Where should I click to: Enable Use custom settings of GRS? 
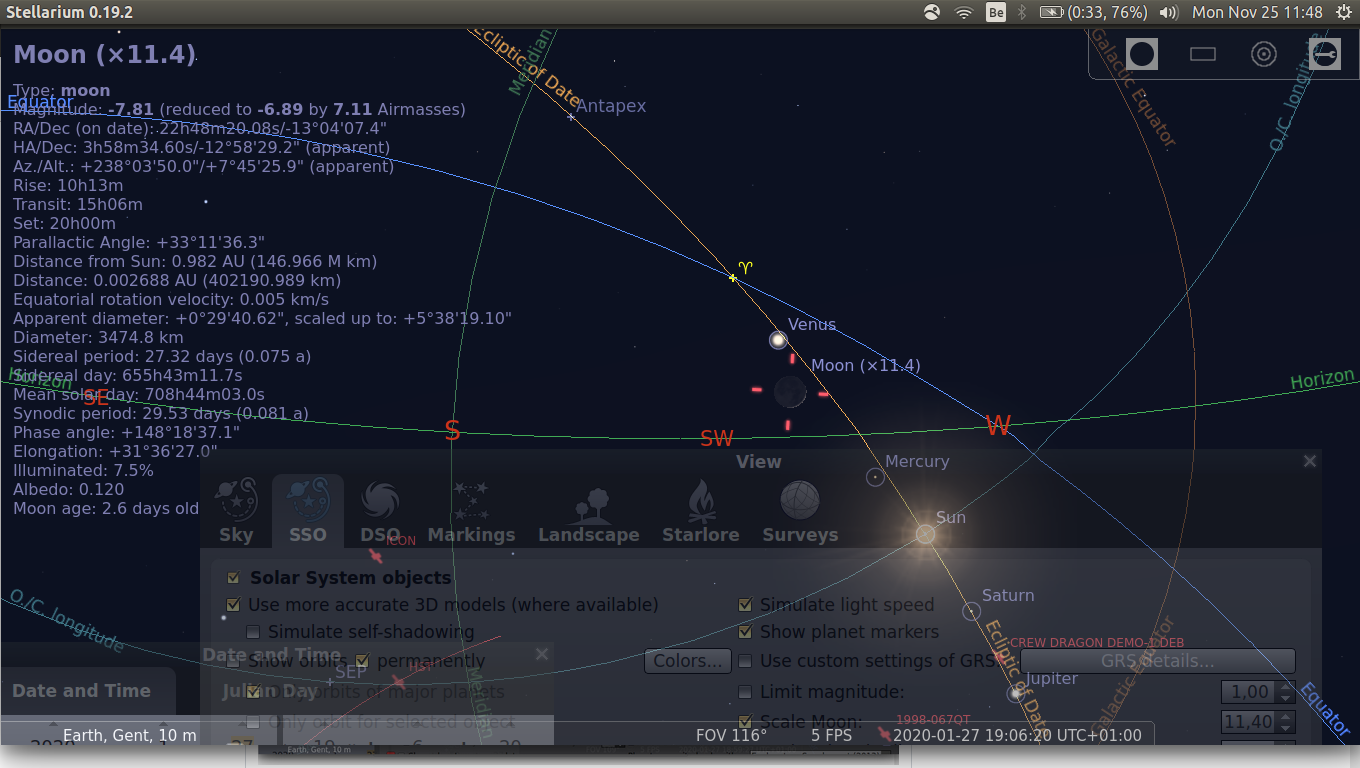tap(745, 660)
